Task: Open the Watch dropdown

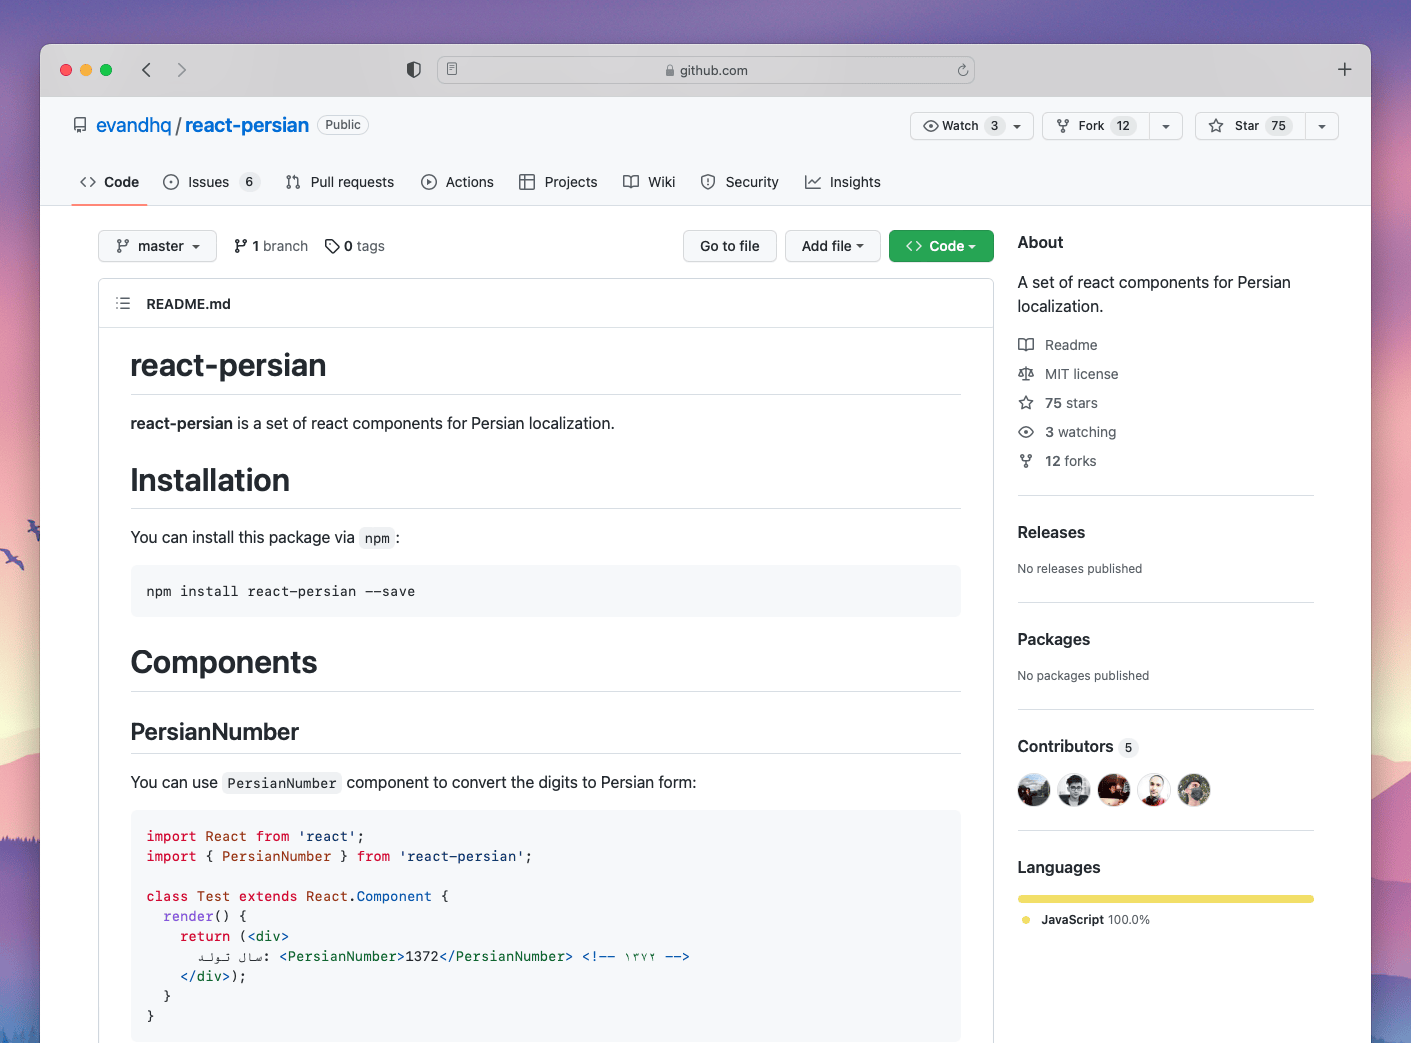Action: [x=971, y=126]
